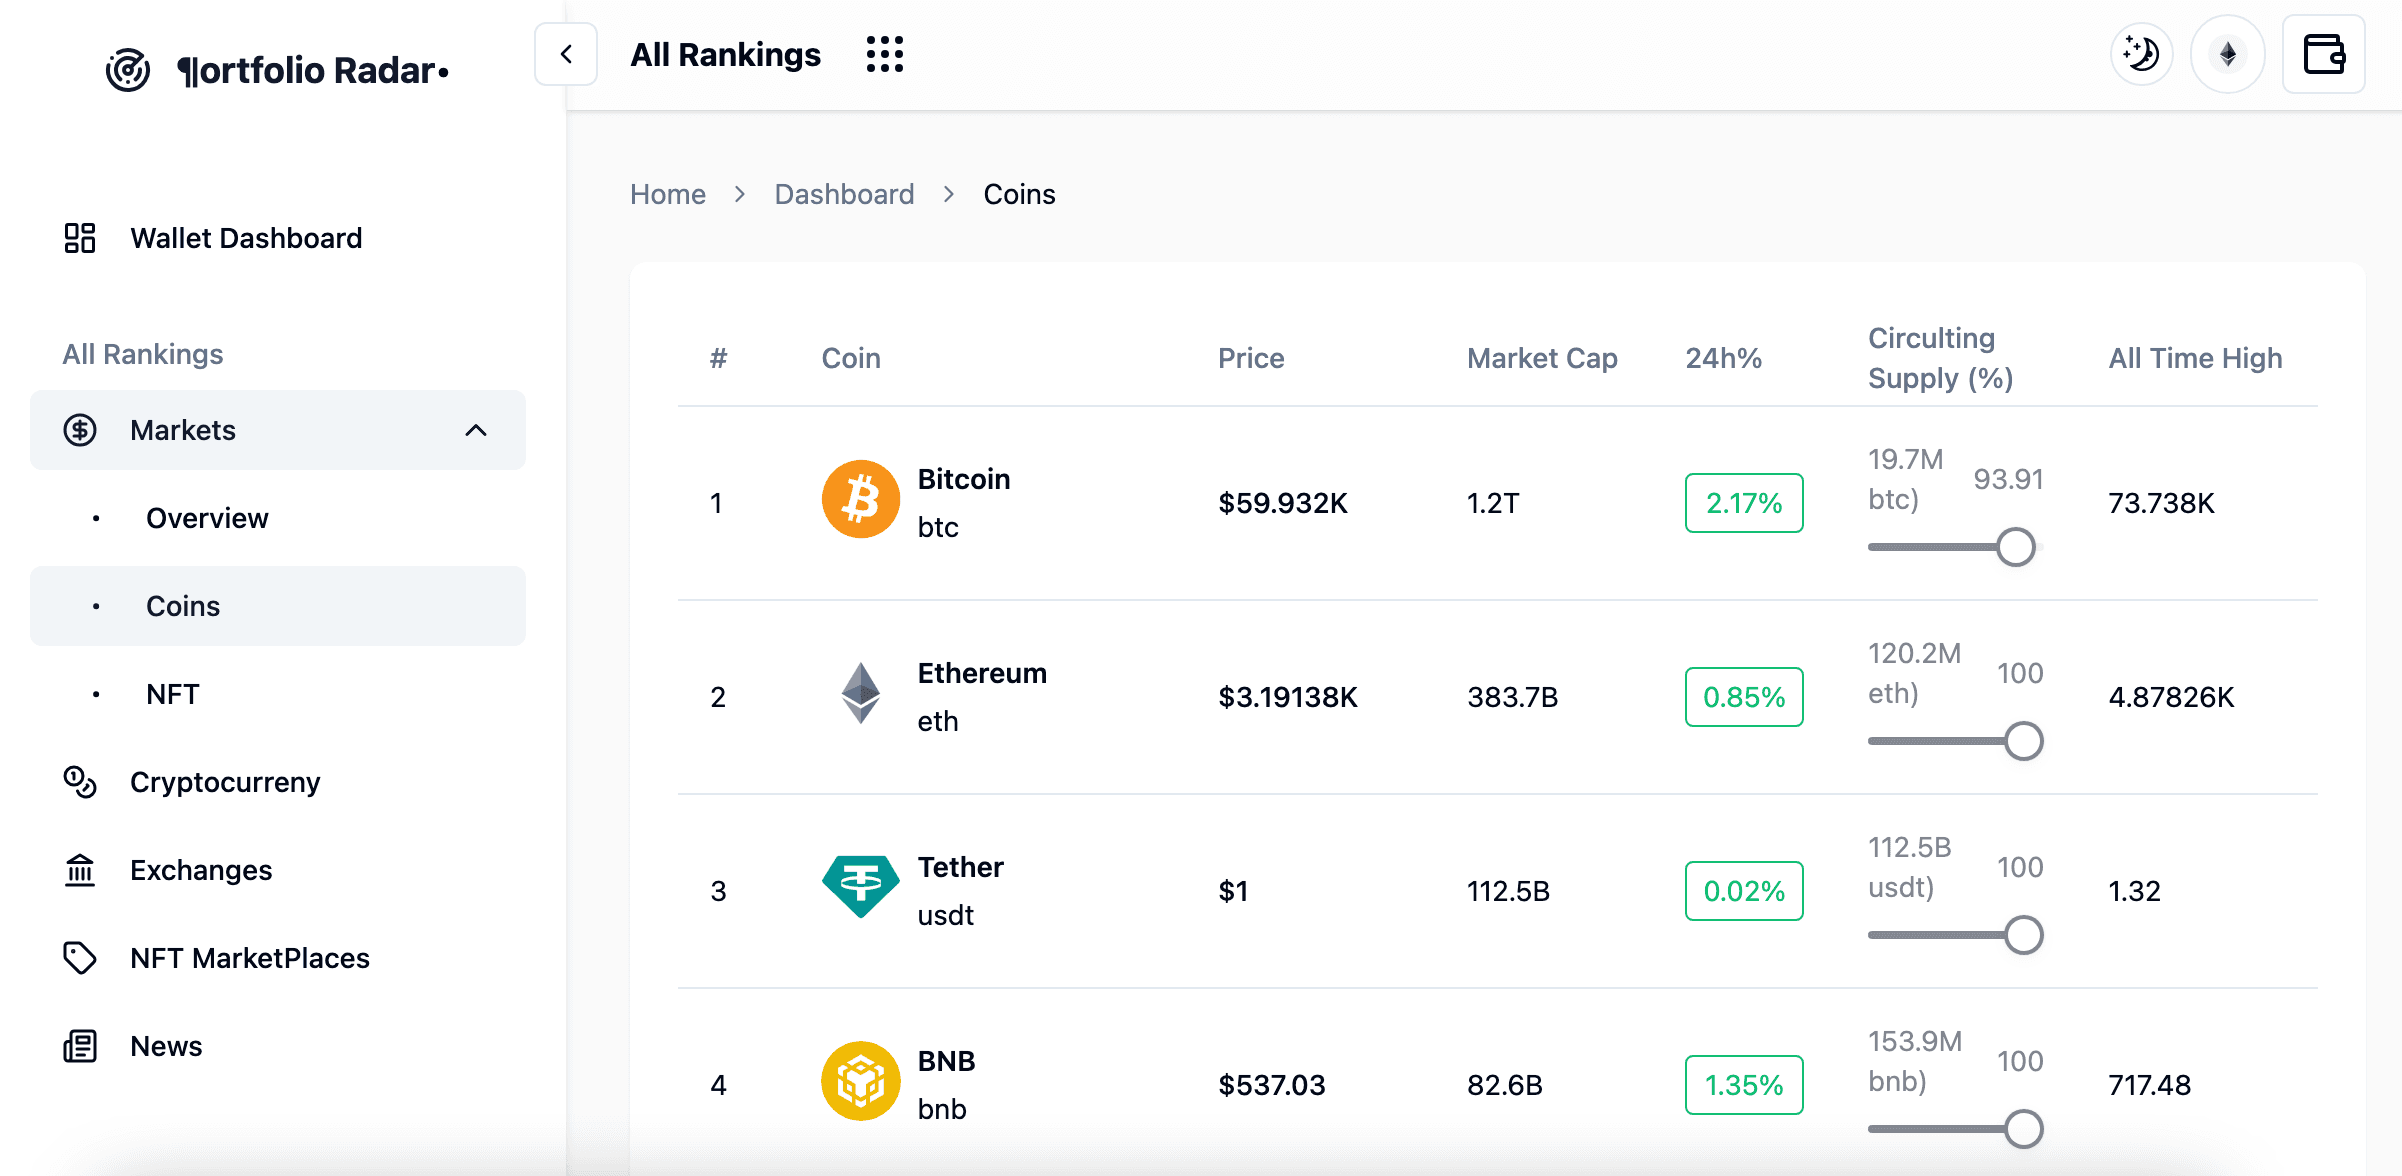Click the Wallet Dashboard grid icon

point(80,238)
